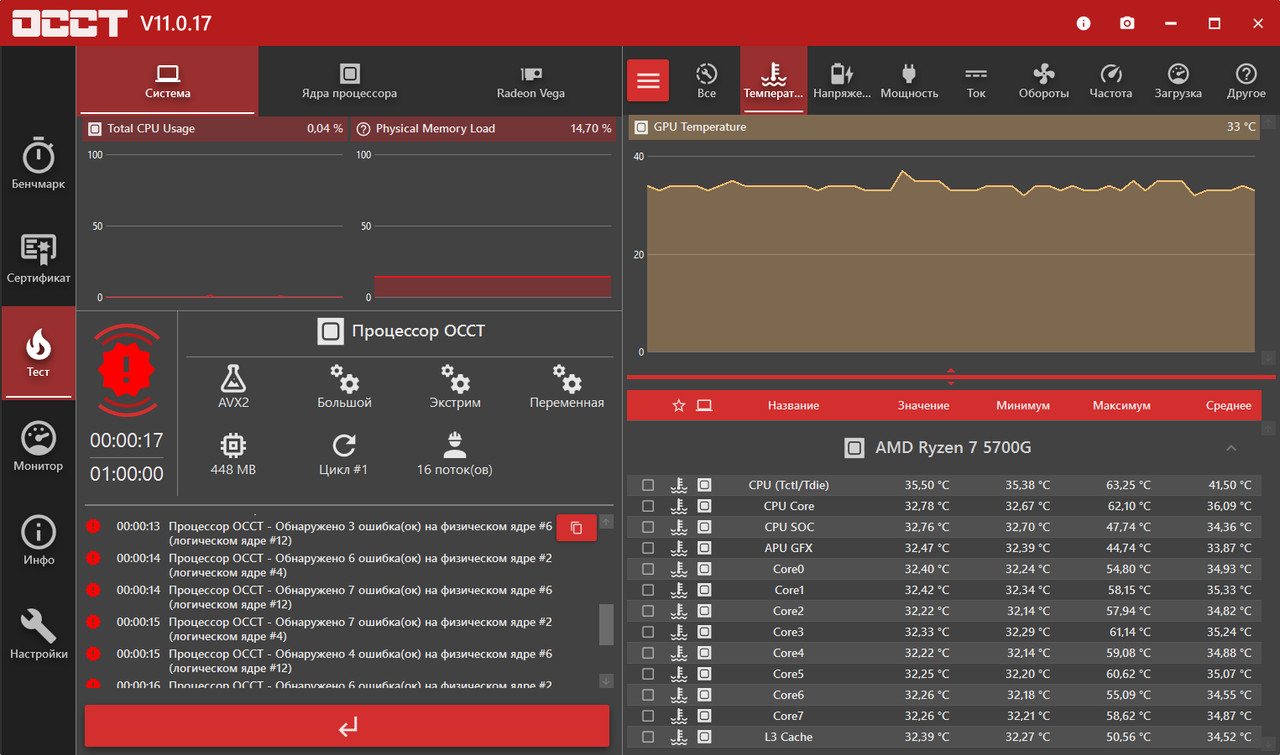Click the star favorites column header
Image resolution: width=1280 pixels, height=755 pixels.
coord(679,405)
